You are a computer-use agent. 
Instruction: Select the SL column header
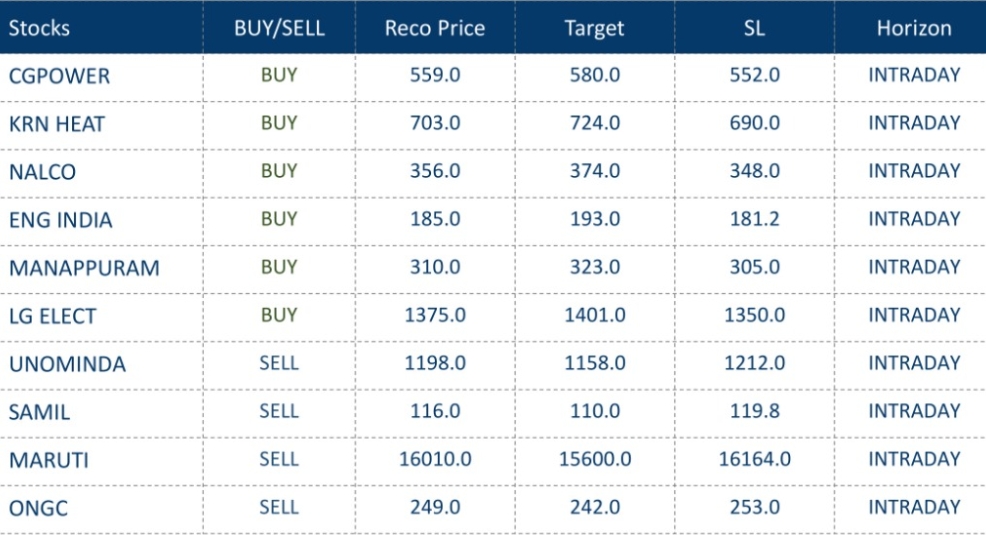point(754,28)
